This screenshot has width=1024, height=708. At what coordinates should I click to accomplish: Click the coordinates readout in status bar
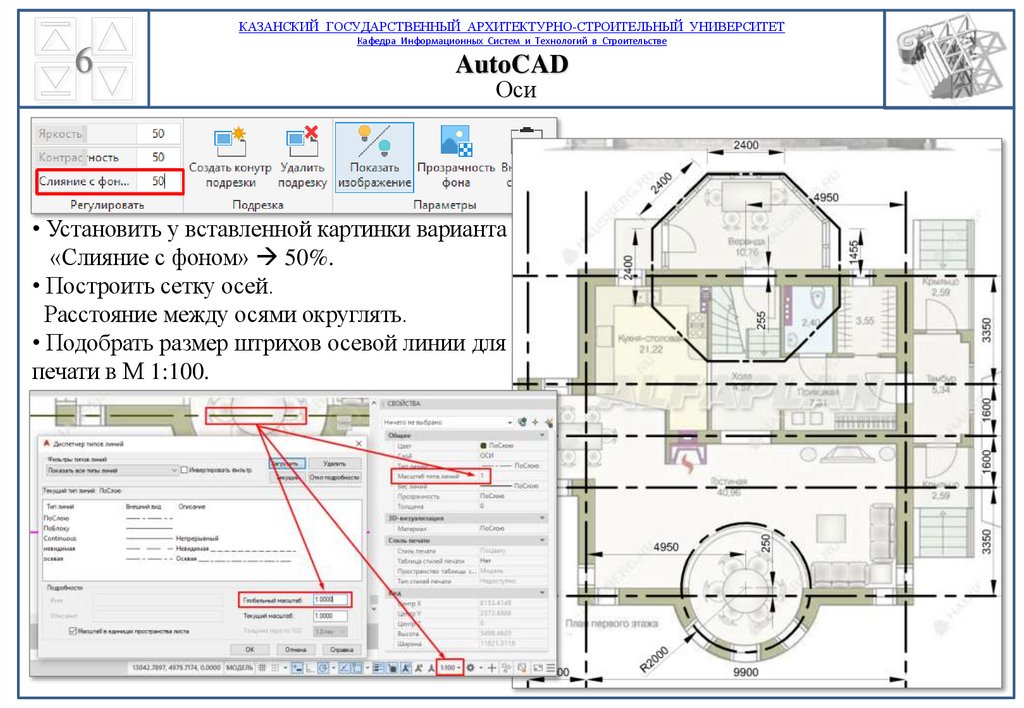(x=176, y=668)
